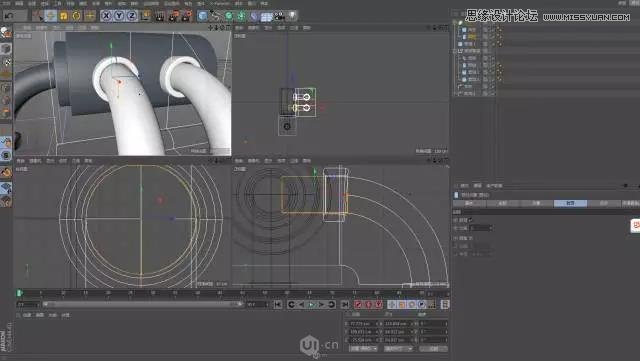Select the second tab in attribute manager
The height and width of the screenshot is (361, 640).
click(503, 203)
